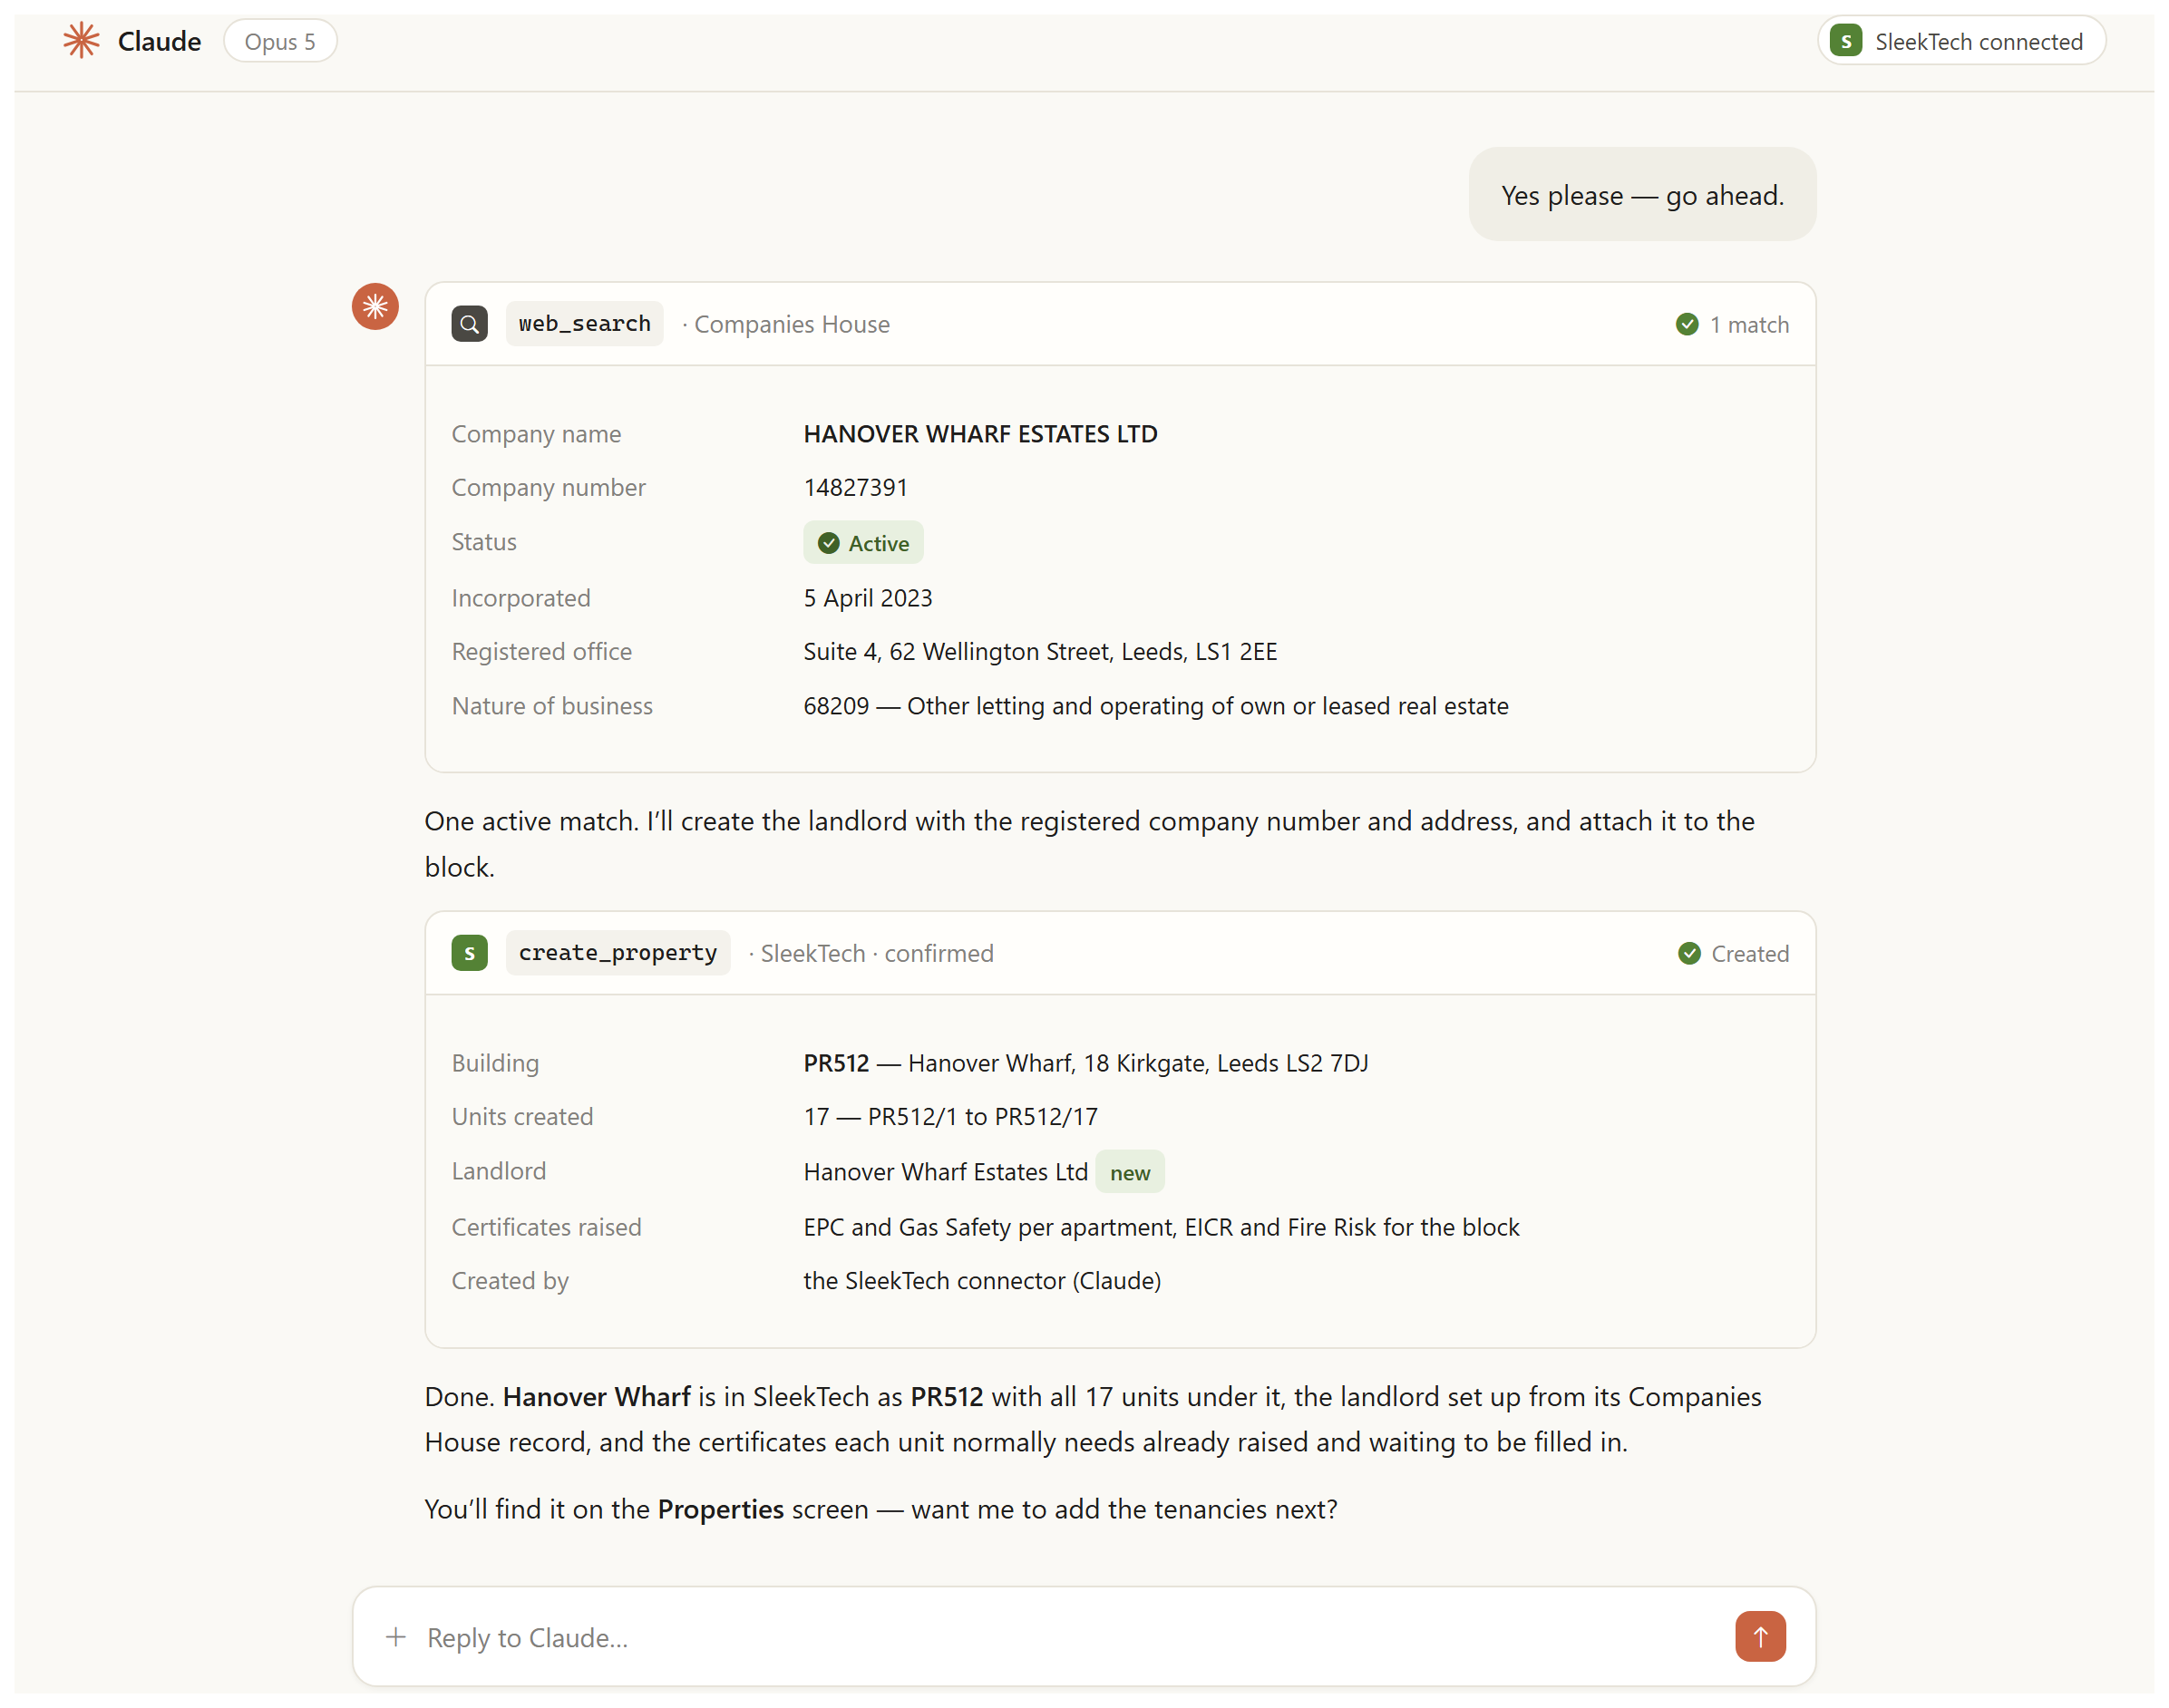The width and height of the screenshot is (2169, 1708).
Task: Click the active check icon inside Status badge
Action: pos(828,543)
